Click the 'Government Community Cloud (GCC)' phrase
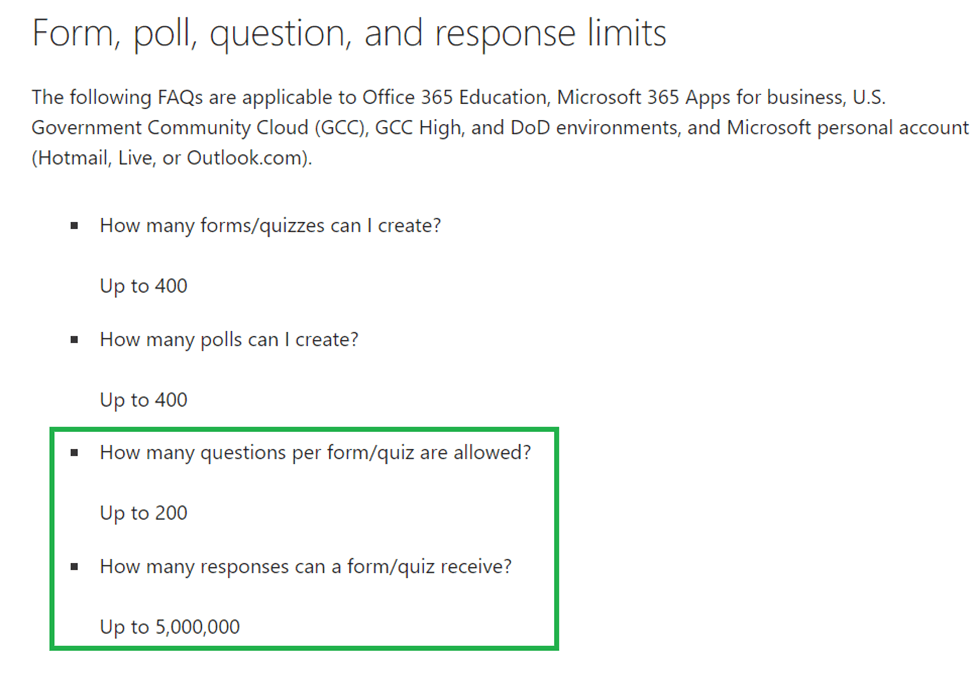The width and height of the screenshot is (975, 673). coord(198,128)
